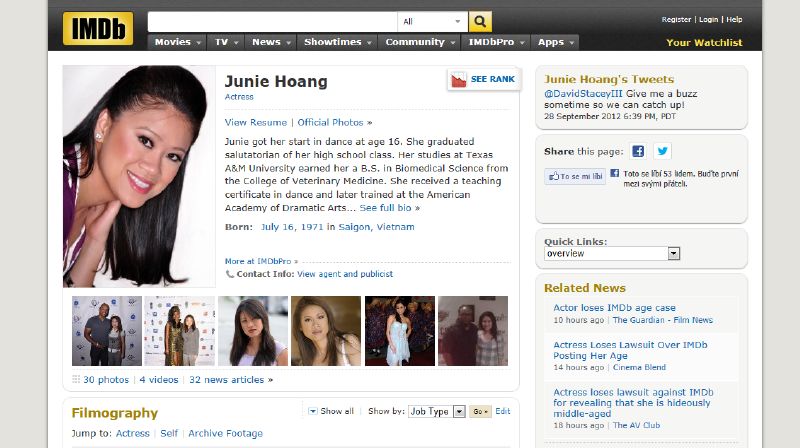Screen dimensions: 800x448
Task: Open the search category 'All' dropdown
Action: pos(432,21)
